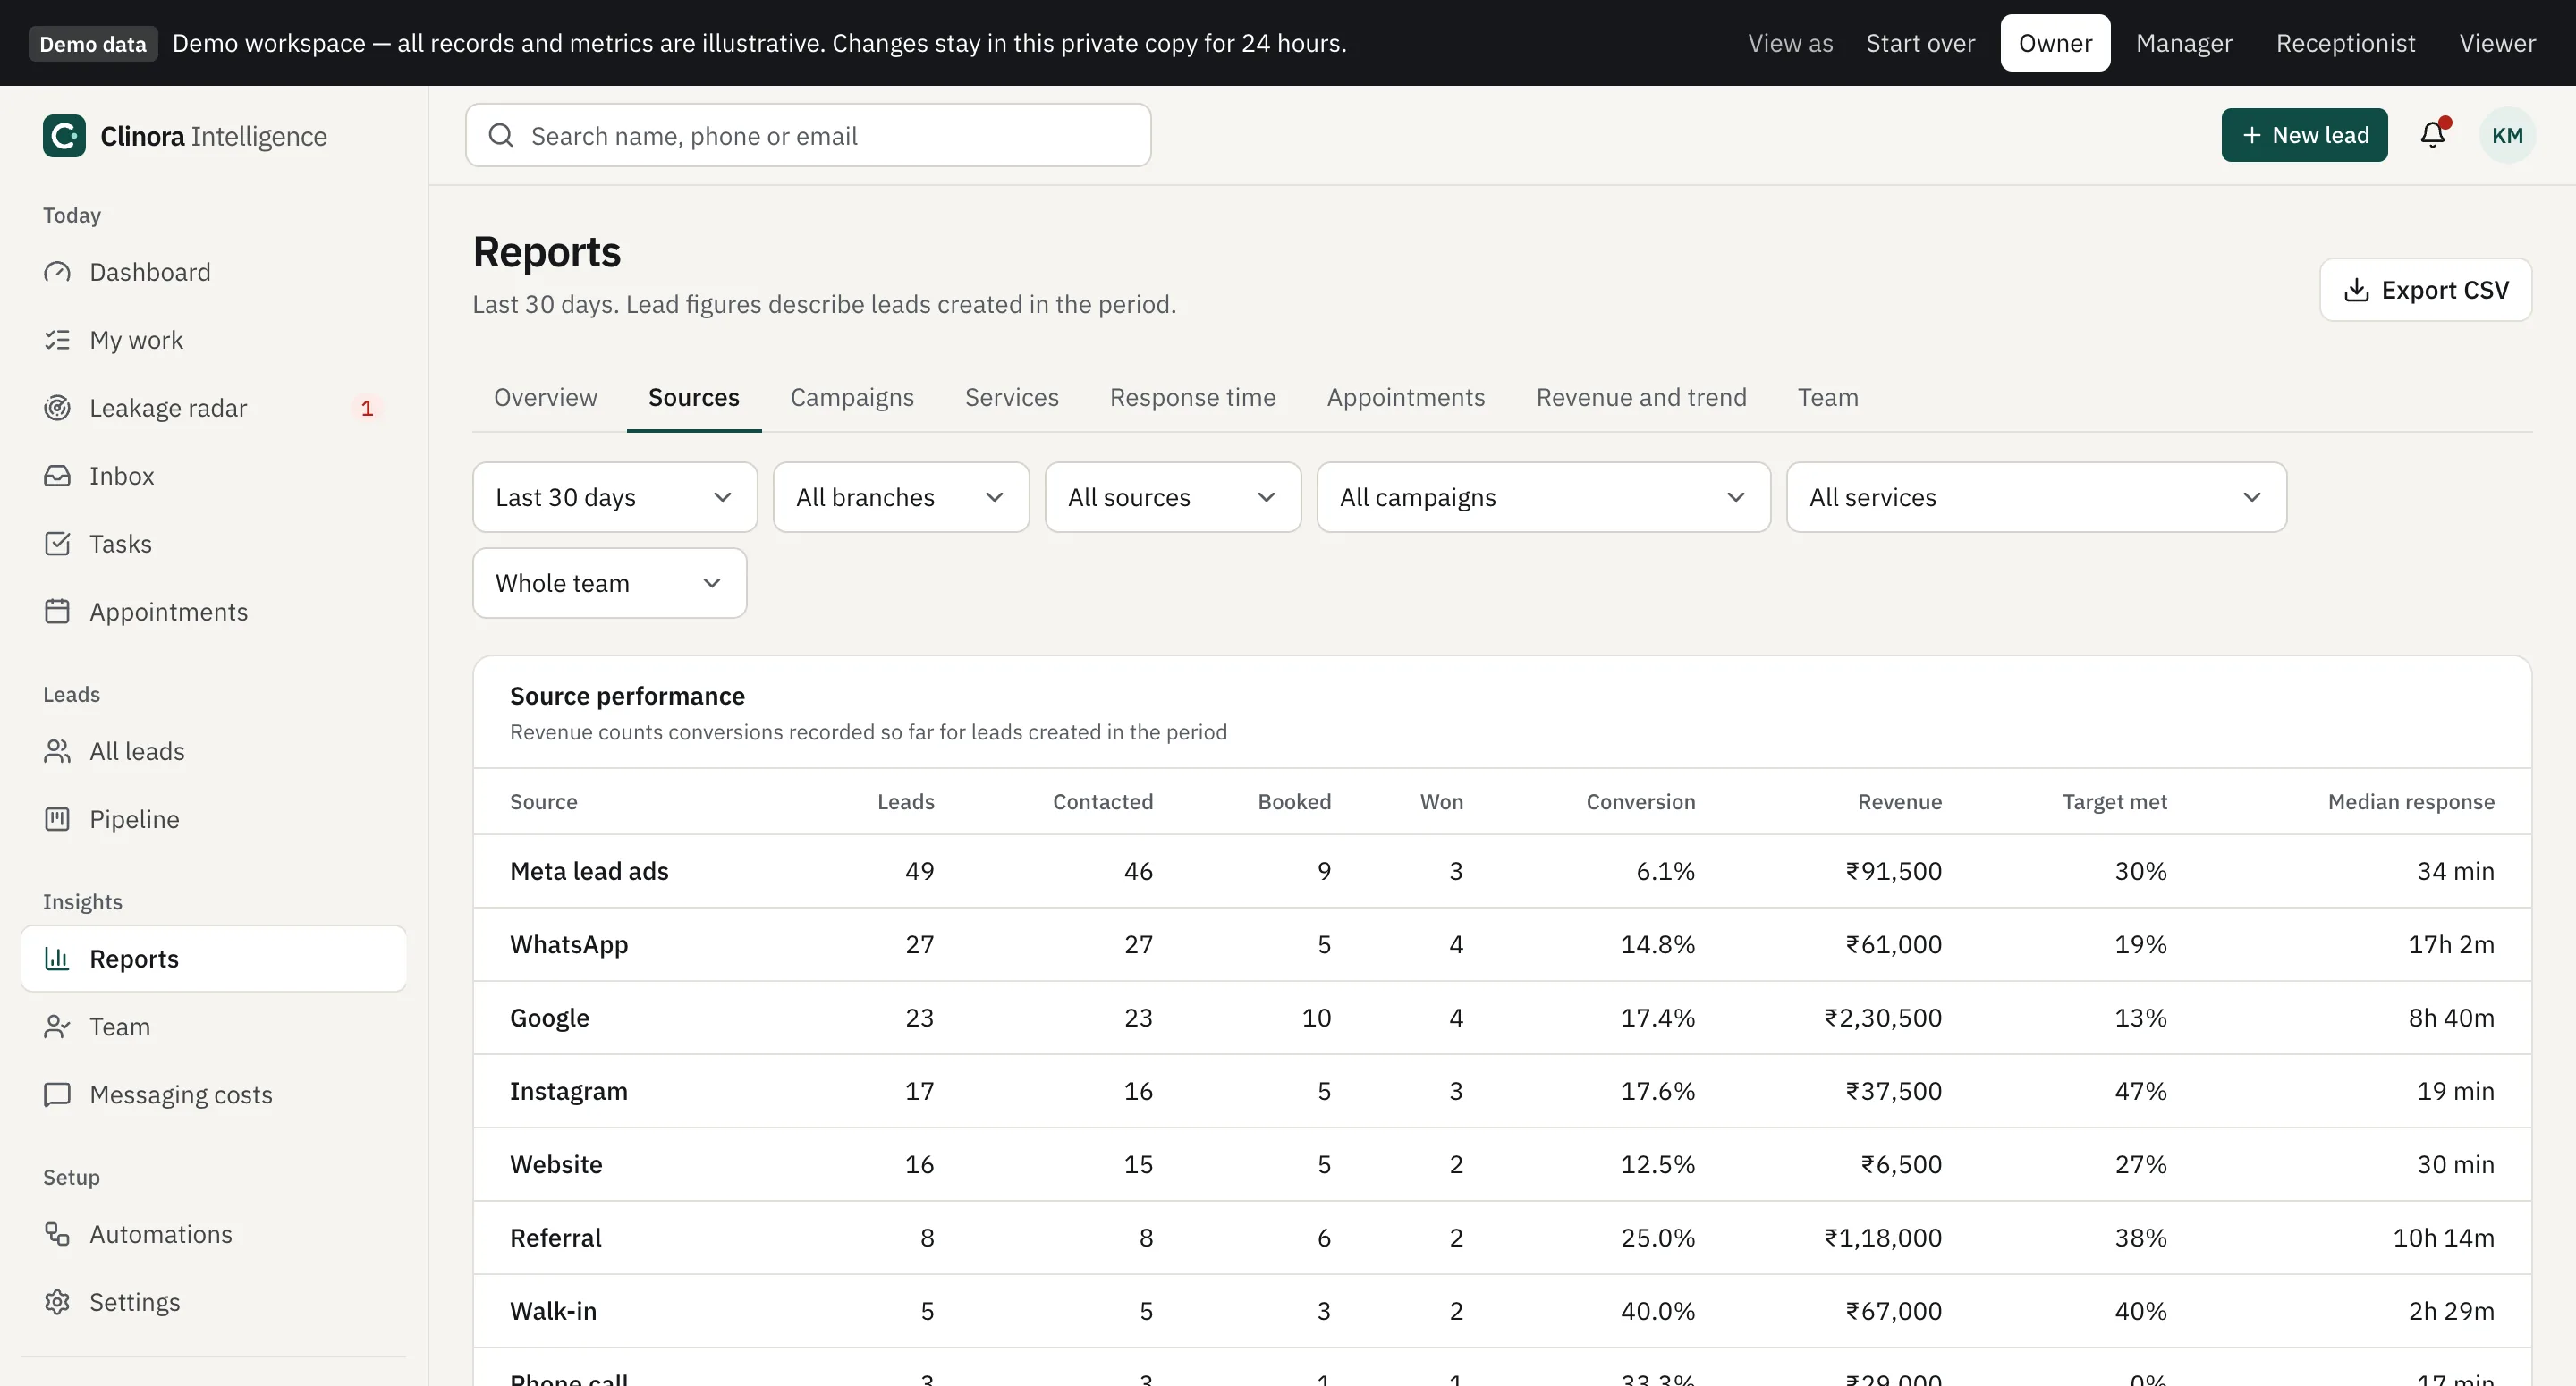Open the Response time tab
The image size is (2576, 1386).
point(1192,397)
